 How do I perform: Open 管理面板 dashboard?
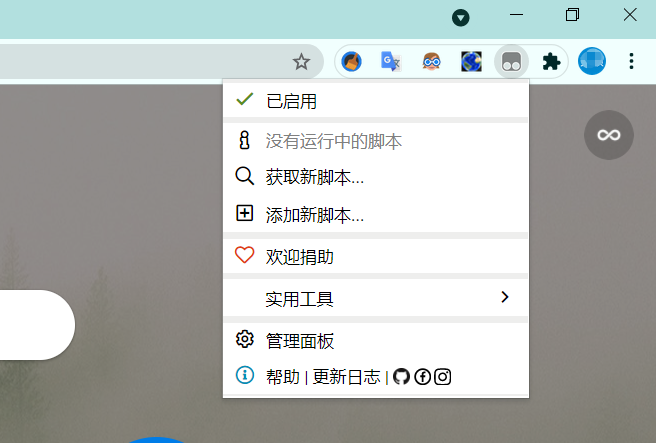[x=376, y=341]
